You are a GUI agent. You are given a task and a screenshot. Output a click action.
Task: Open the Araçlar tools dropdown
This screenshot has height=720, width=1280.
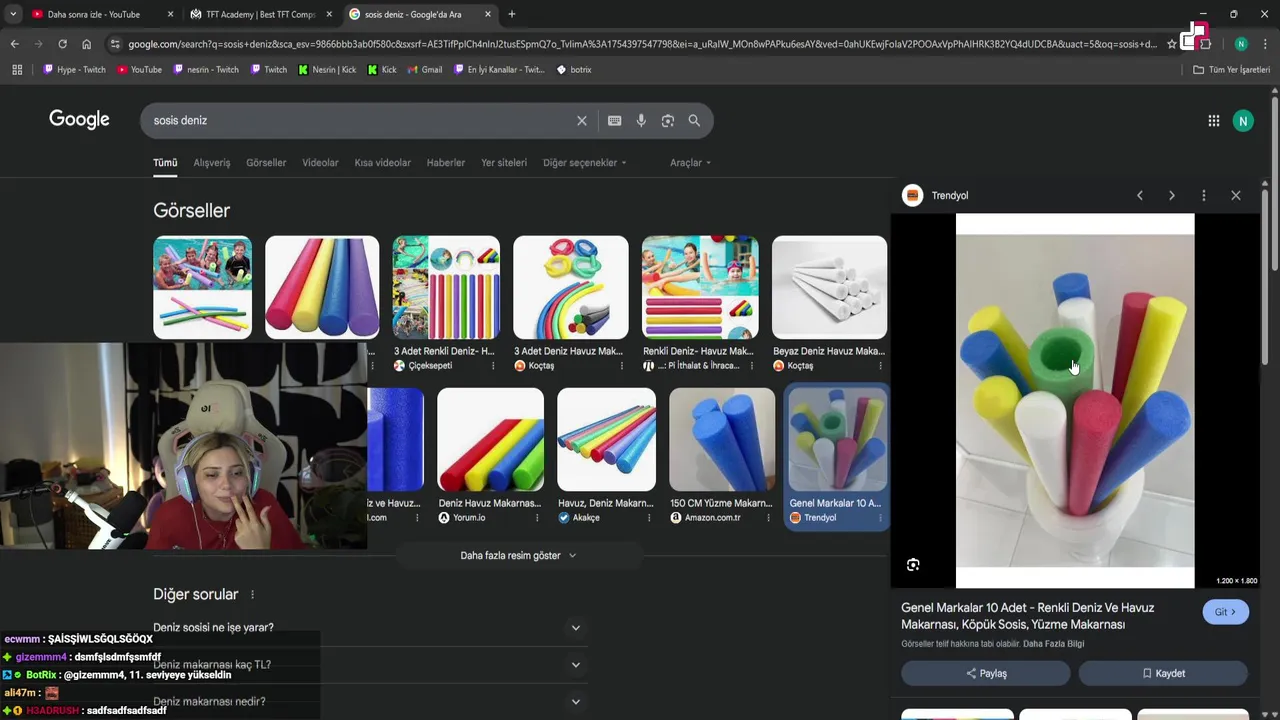(x=690, y=163)
